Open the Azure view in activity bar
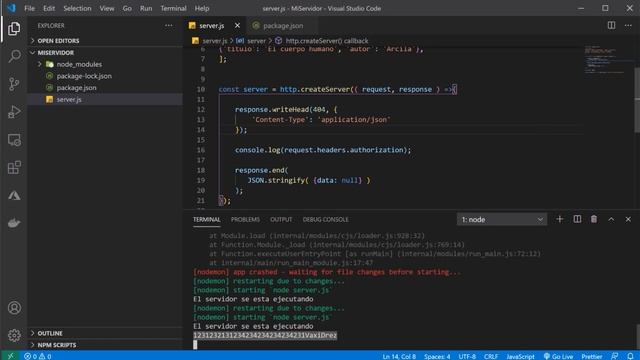Screen dimensions: 640x360 point(14,196)
